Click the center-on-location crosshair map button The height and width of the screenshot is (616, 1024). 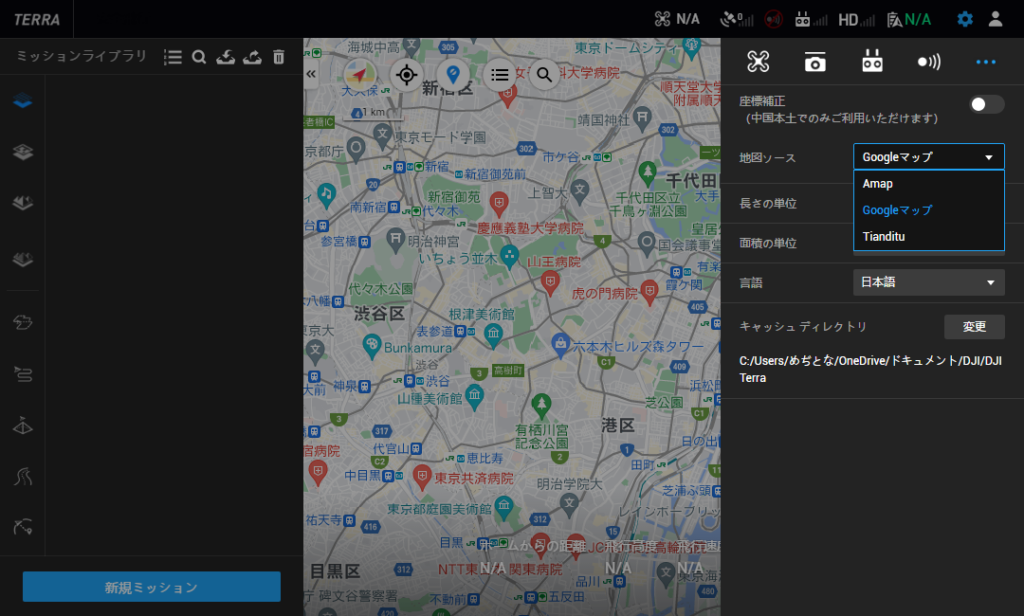point(406,75)
